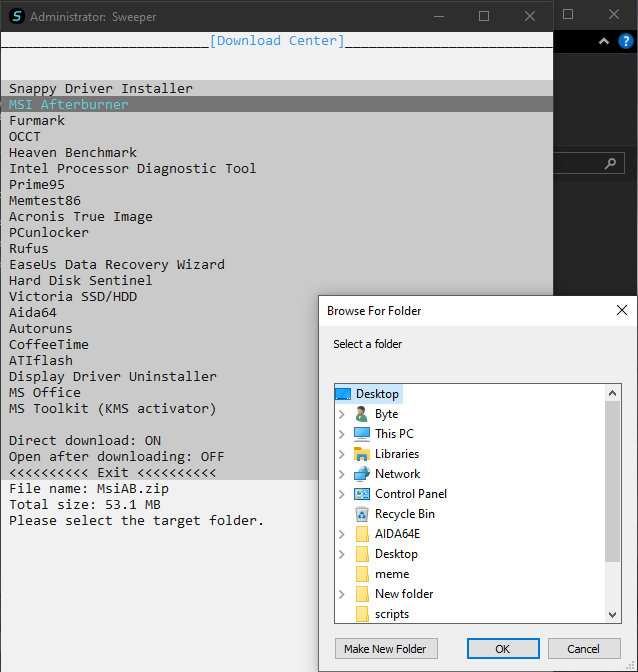638x672 pixels.
Task: Select EaseUs Data Recovery Wizard
Action: pos(117,265)
